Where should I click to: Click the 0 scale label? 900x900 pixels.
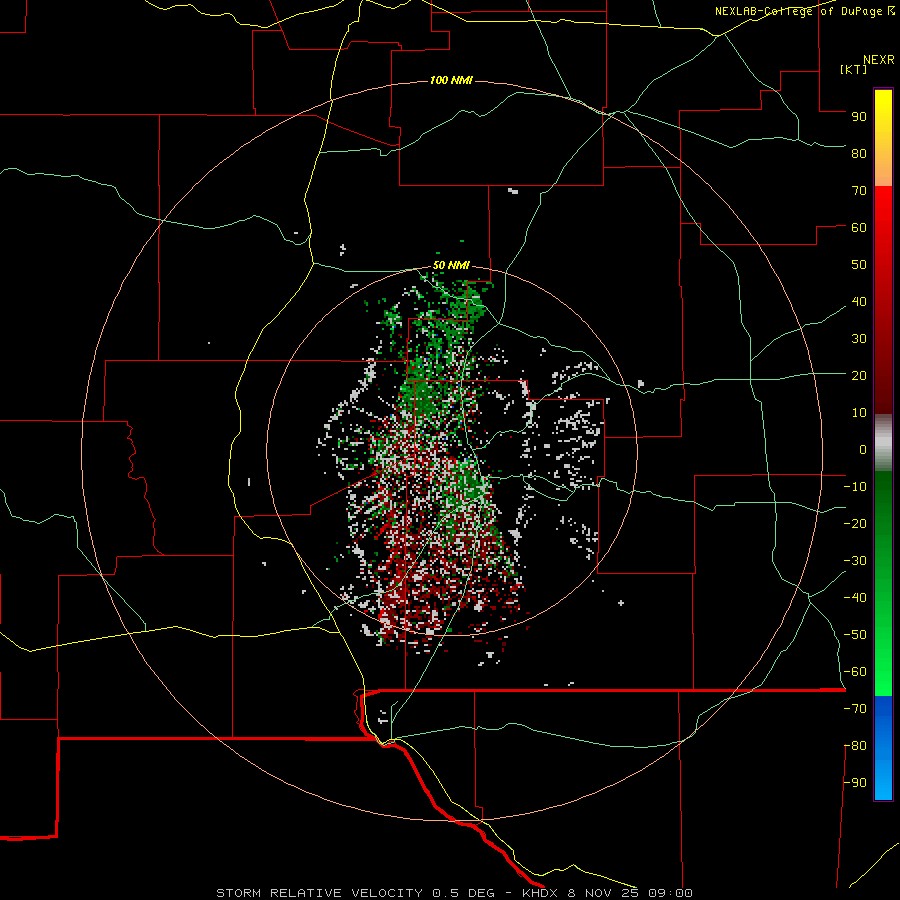(863, 449)
